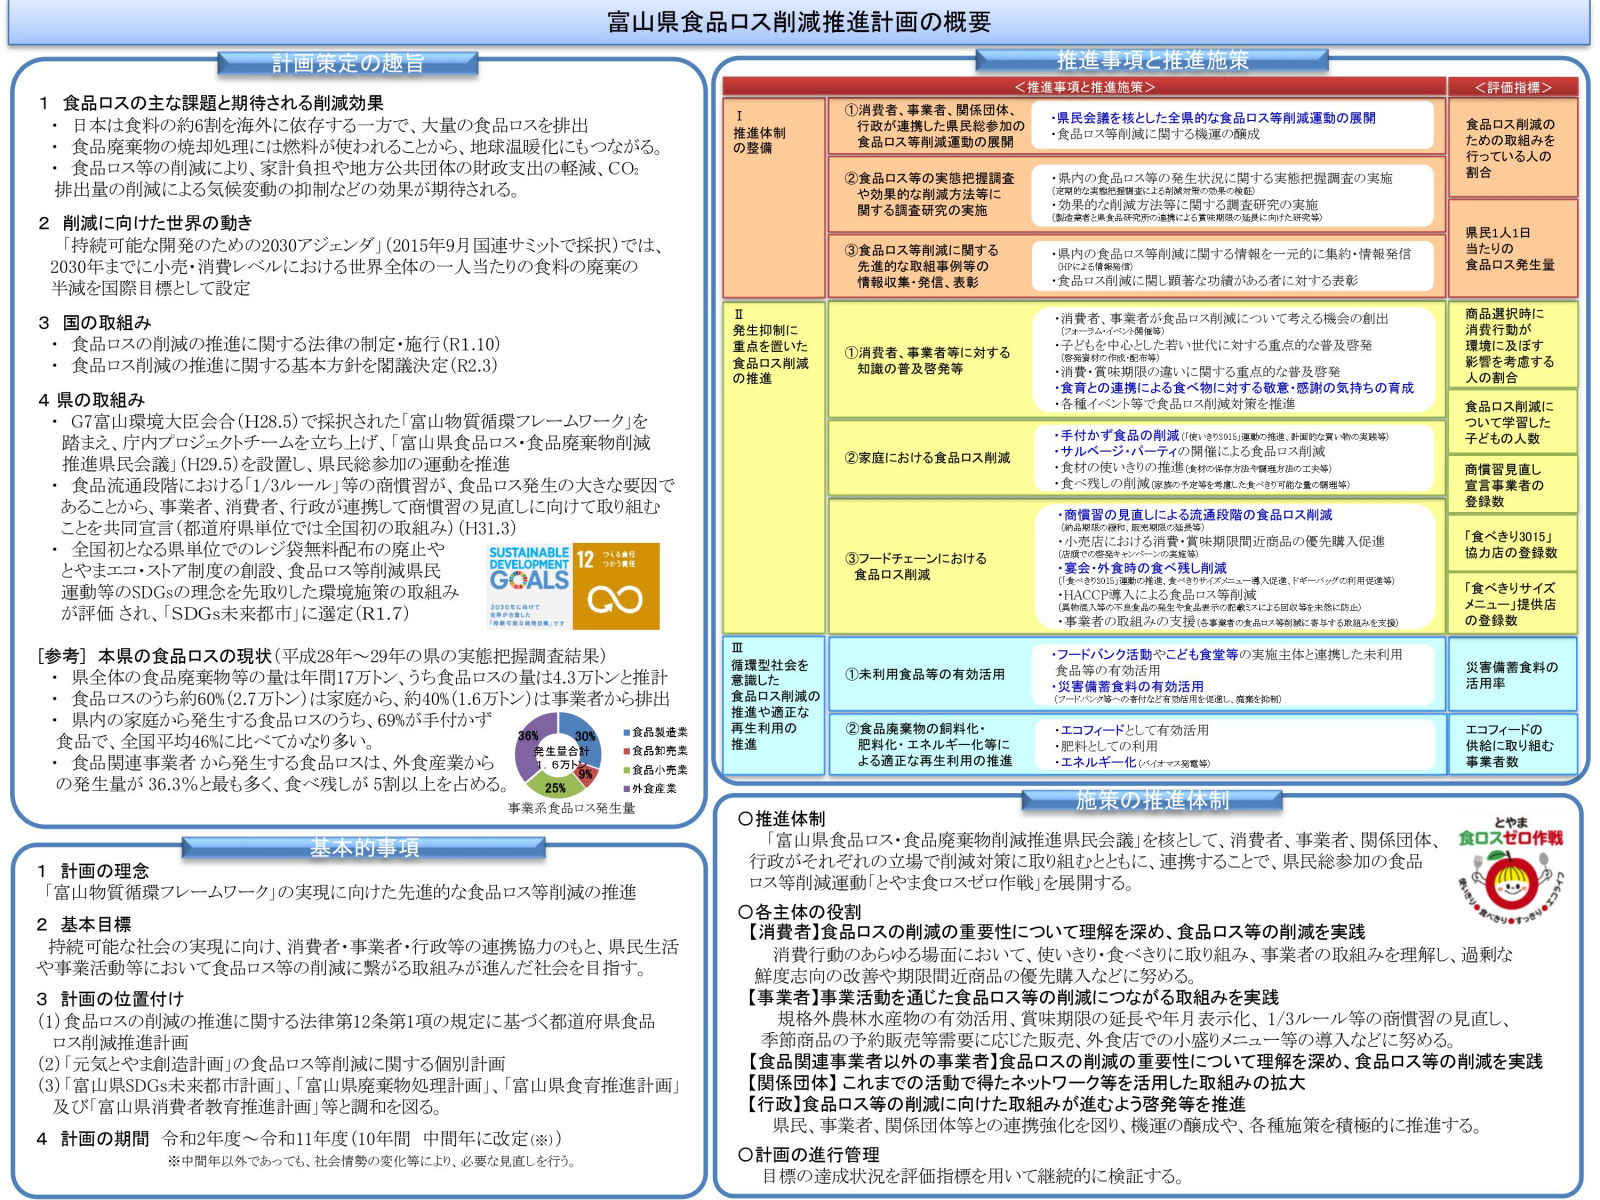
Task: Select the 施策の推進体制 section header
Action: 1152,800
